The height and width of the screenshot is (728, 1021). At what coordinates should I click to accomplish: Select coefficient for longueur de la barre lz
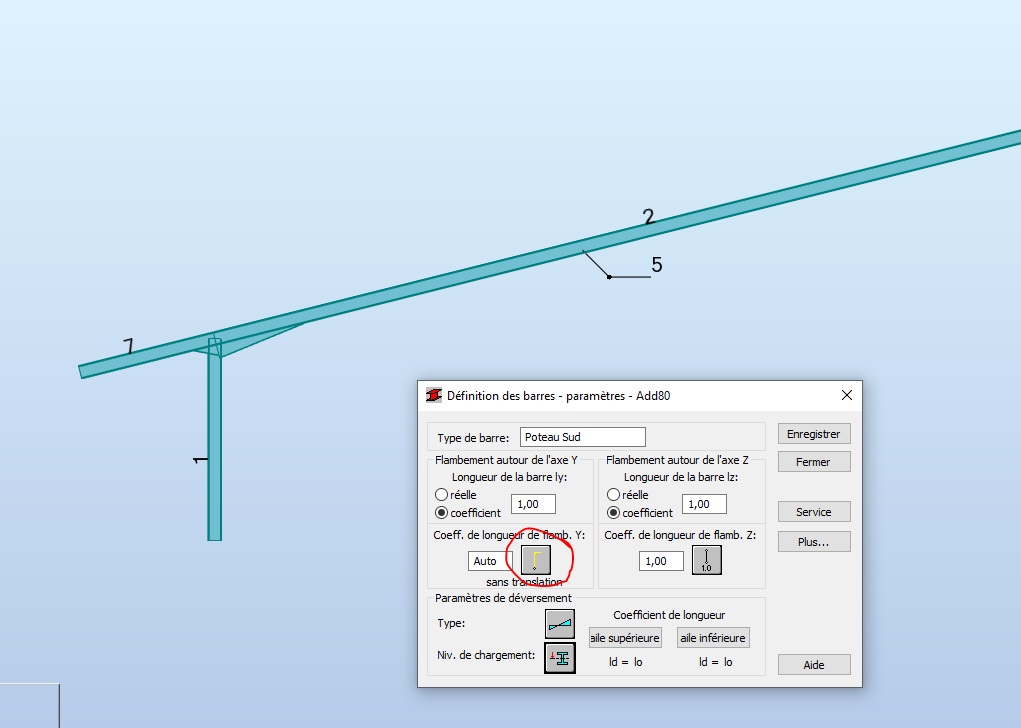point(611,512)
